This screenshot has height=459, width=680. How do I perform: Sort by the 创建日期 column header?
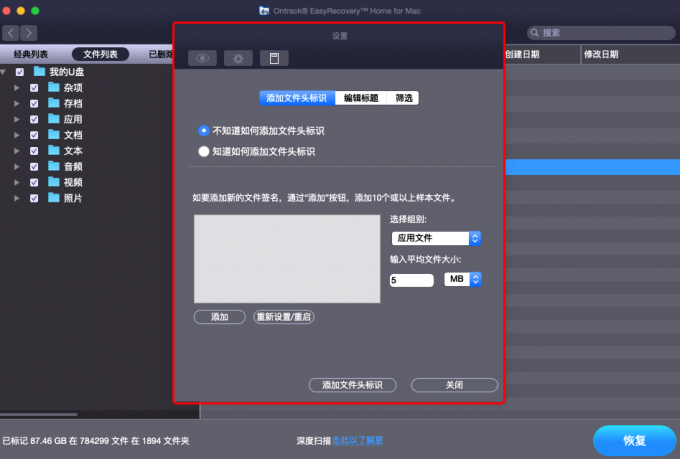tap(542, 54)
